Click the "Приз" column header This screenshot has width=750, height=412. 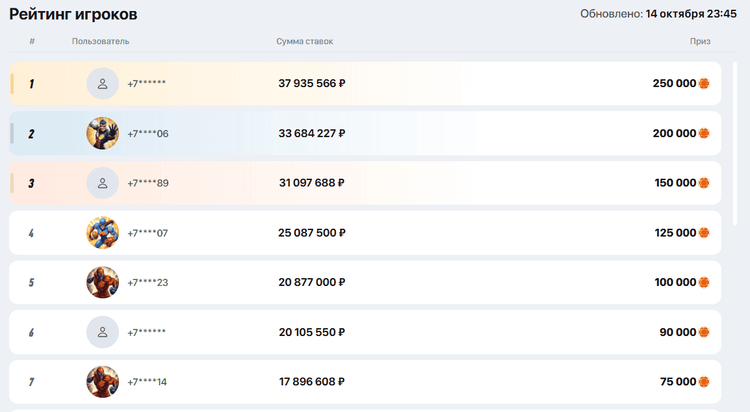[700, 41]
